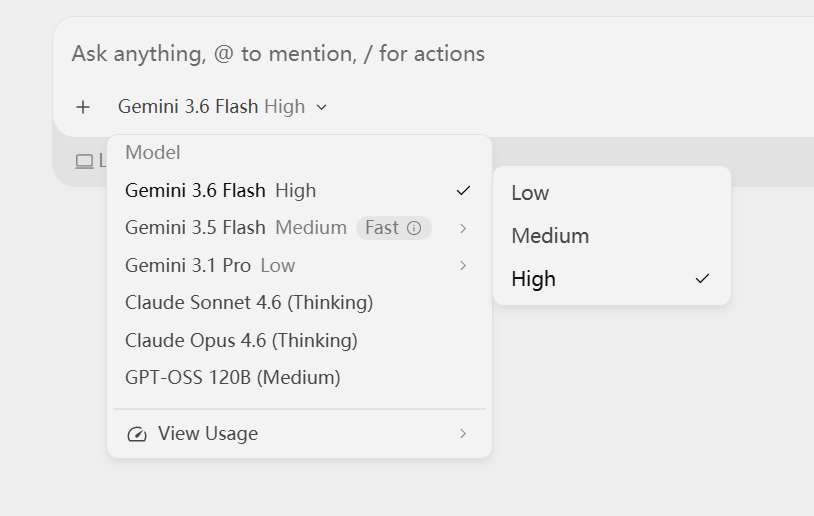Click the plus add-context icon

83,107
